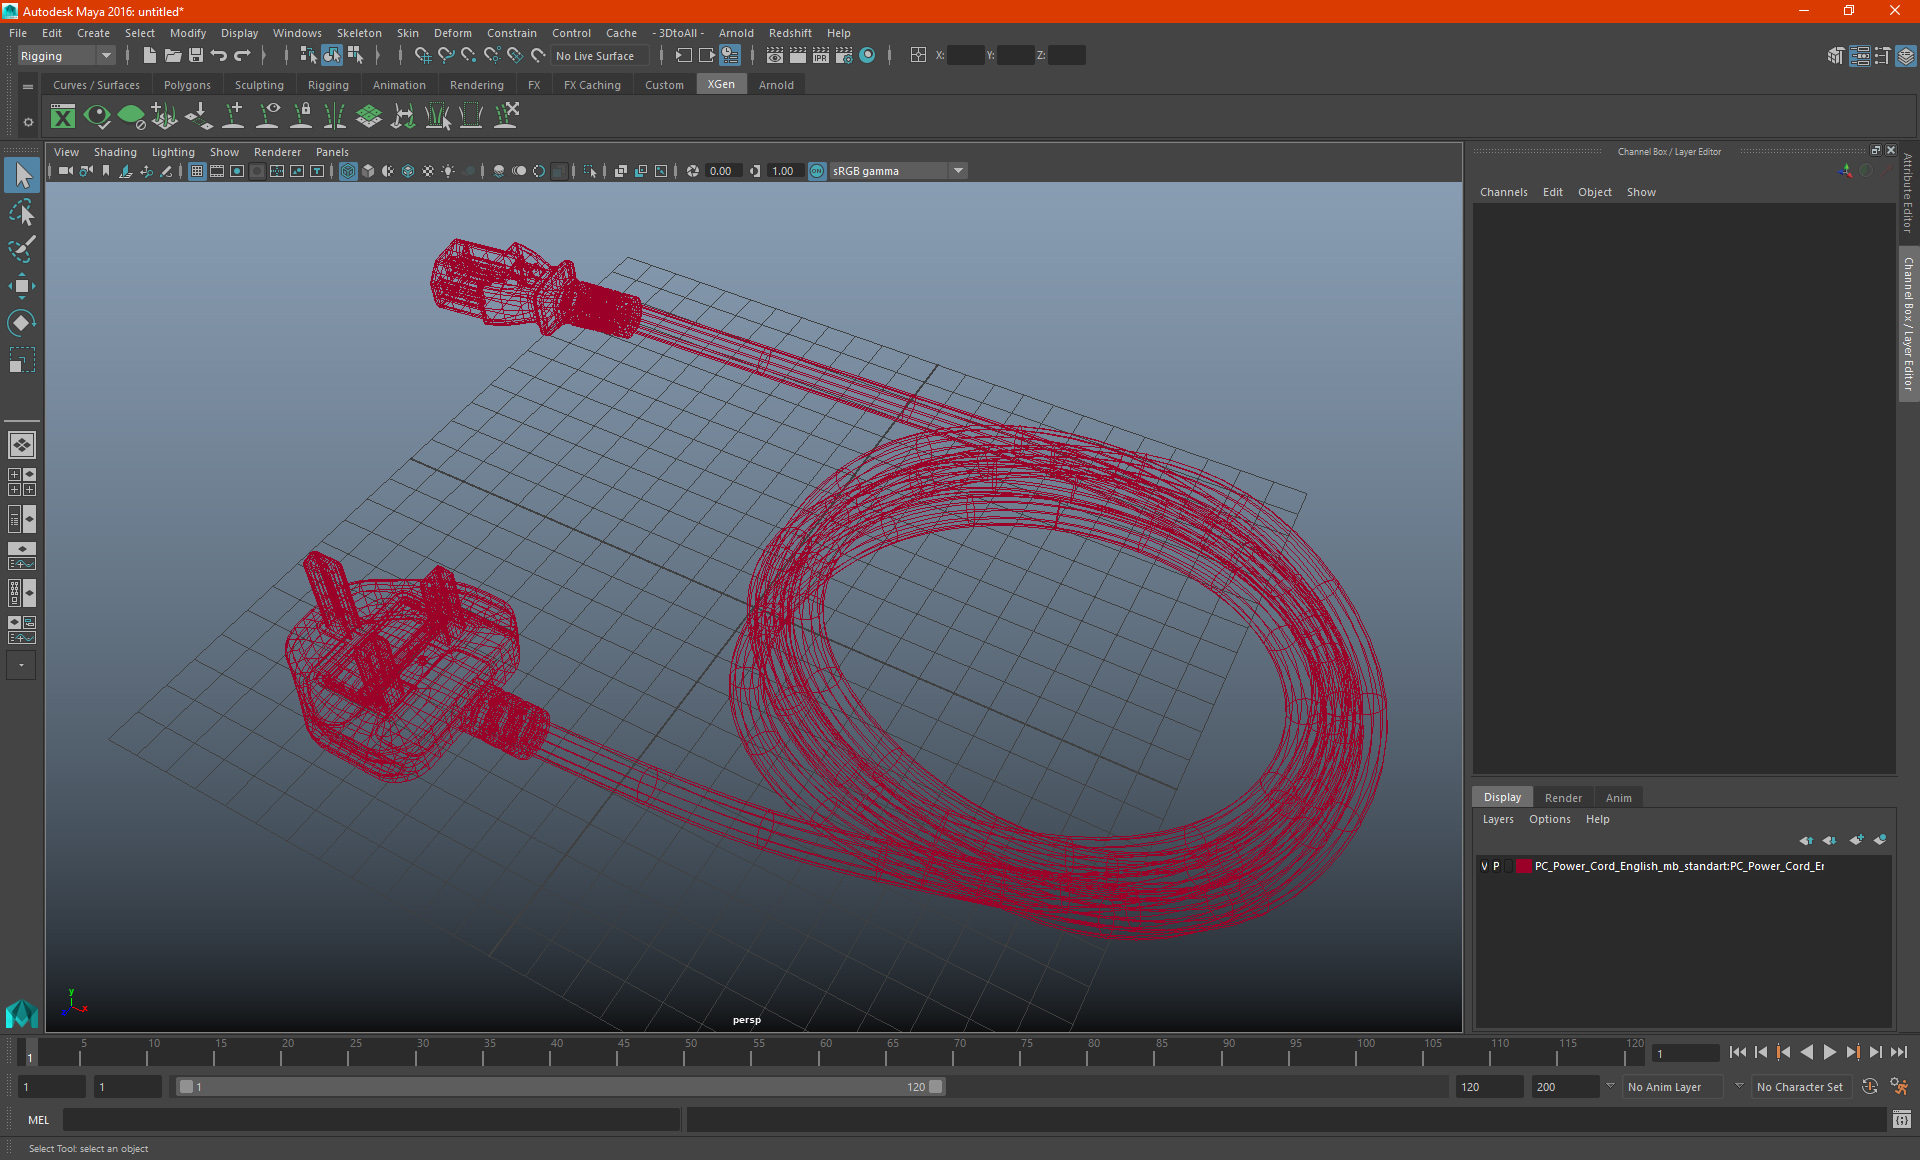Click the MEL command line input field
1920x1160 pixels.
[372, 1119]
